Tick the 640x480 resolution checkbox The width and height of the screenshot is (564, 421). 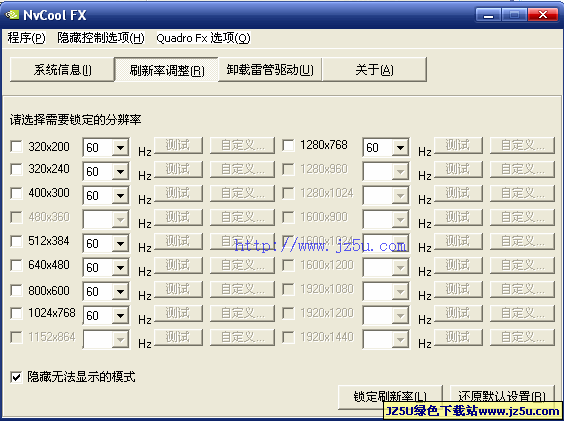[x=17, y=265]
